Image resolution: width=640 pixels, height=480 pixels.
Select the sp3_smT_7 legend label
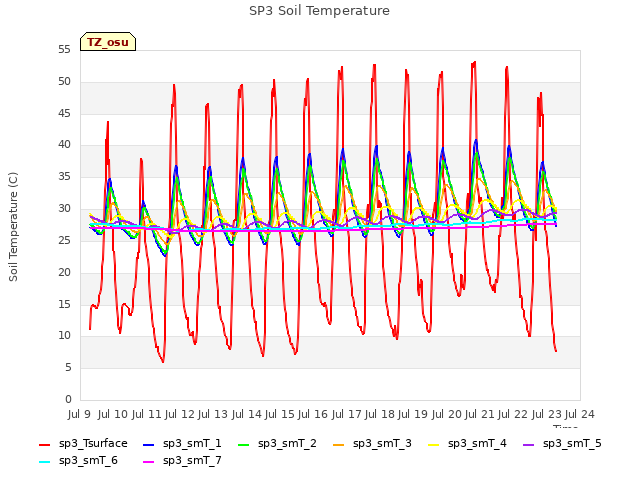pos(192,461)
